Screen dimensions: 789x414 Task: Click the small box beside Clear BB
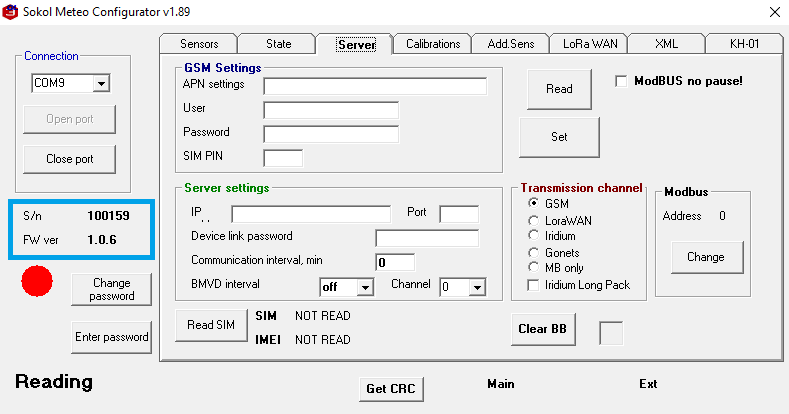point(611,333)
